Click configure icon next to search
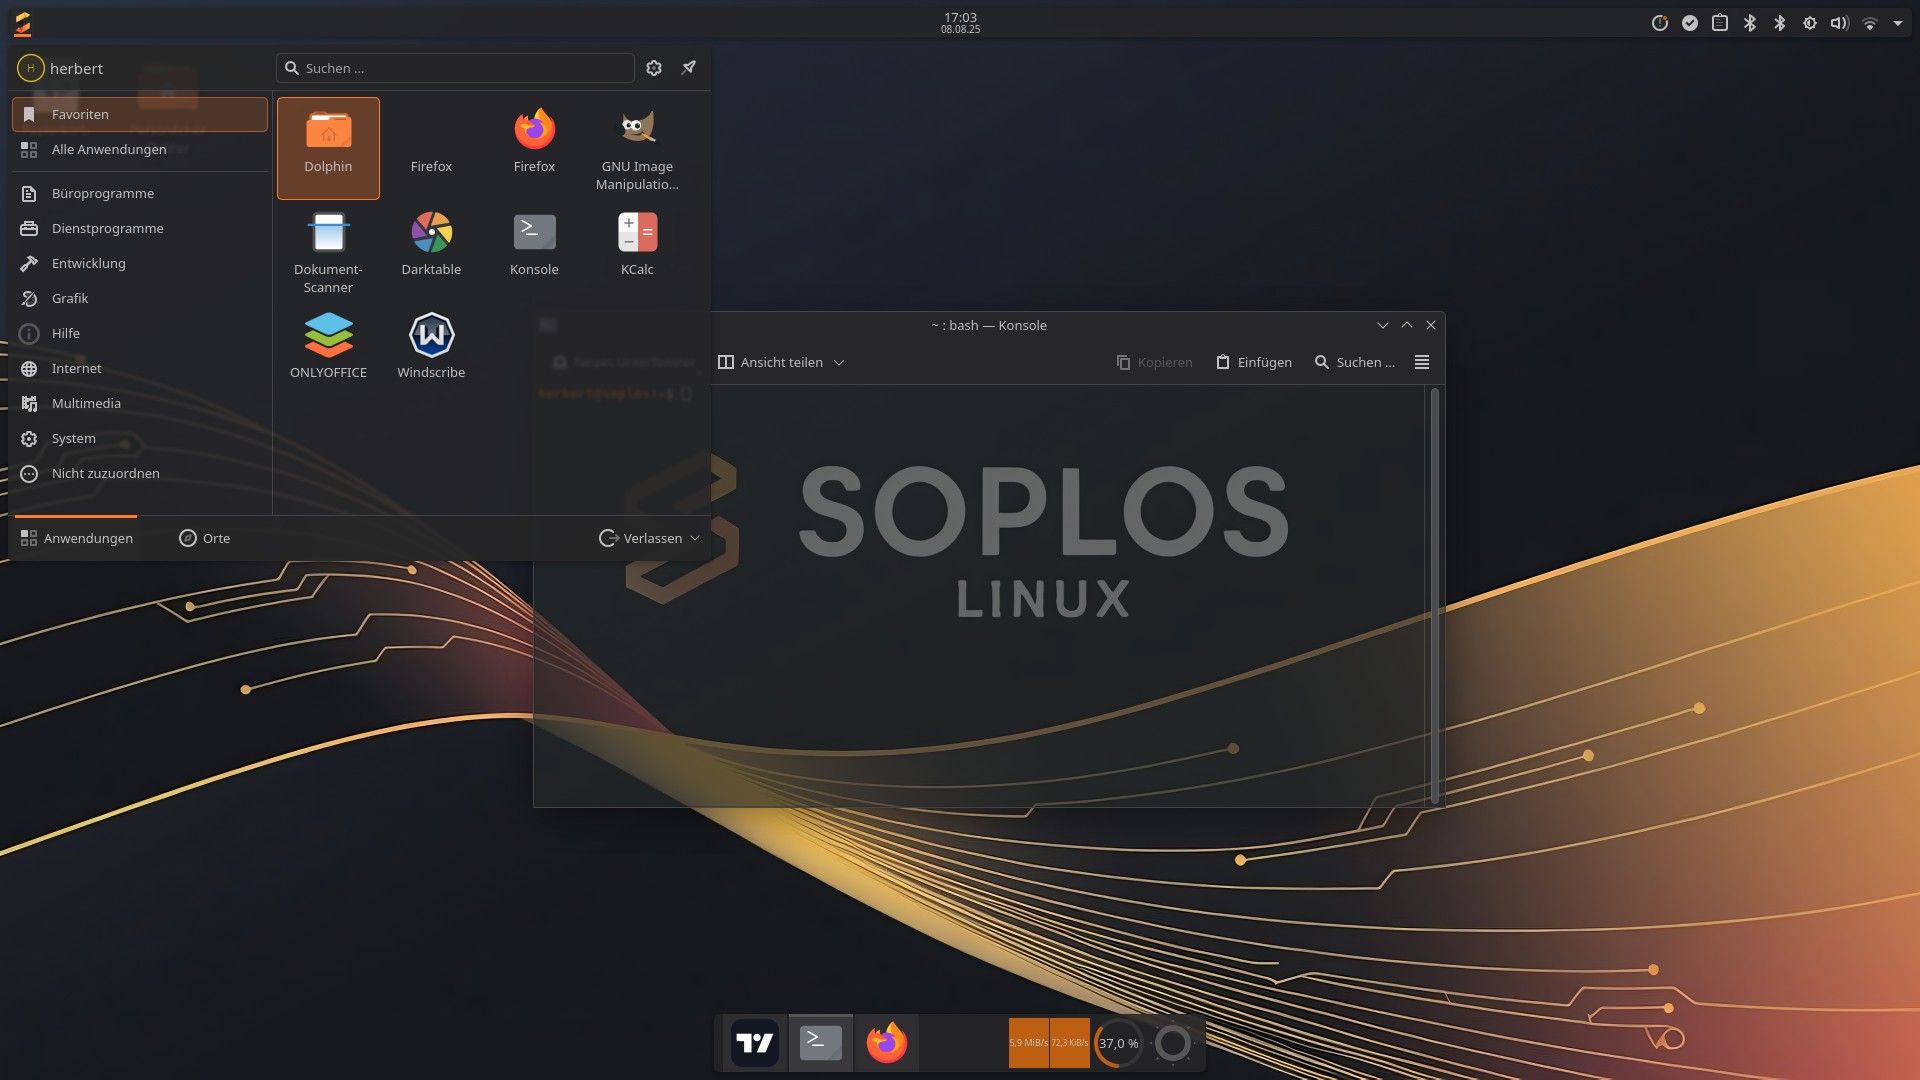Image resolution: width=1920 pixels, height=1080 pixels. click(654, 68)
